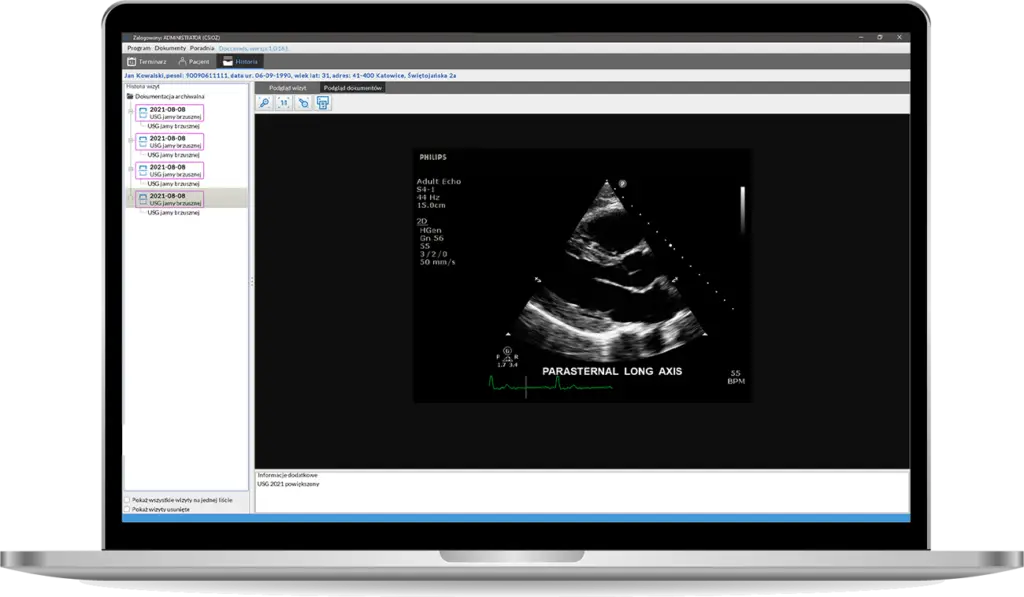Click the parasternal long axis ultrasound image

point(583,276)
